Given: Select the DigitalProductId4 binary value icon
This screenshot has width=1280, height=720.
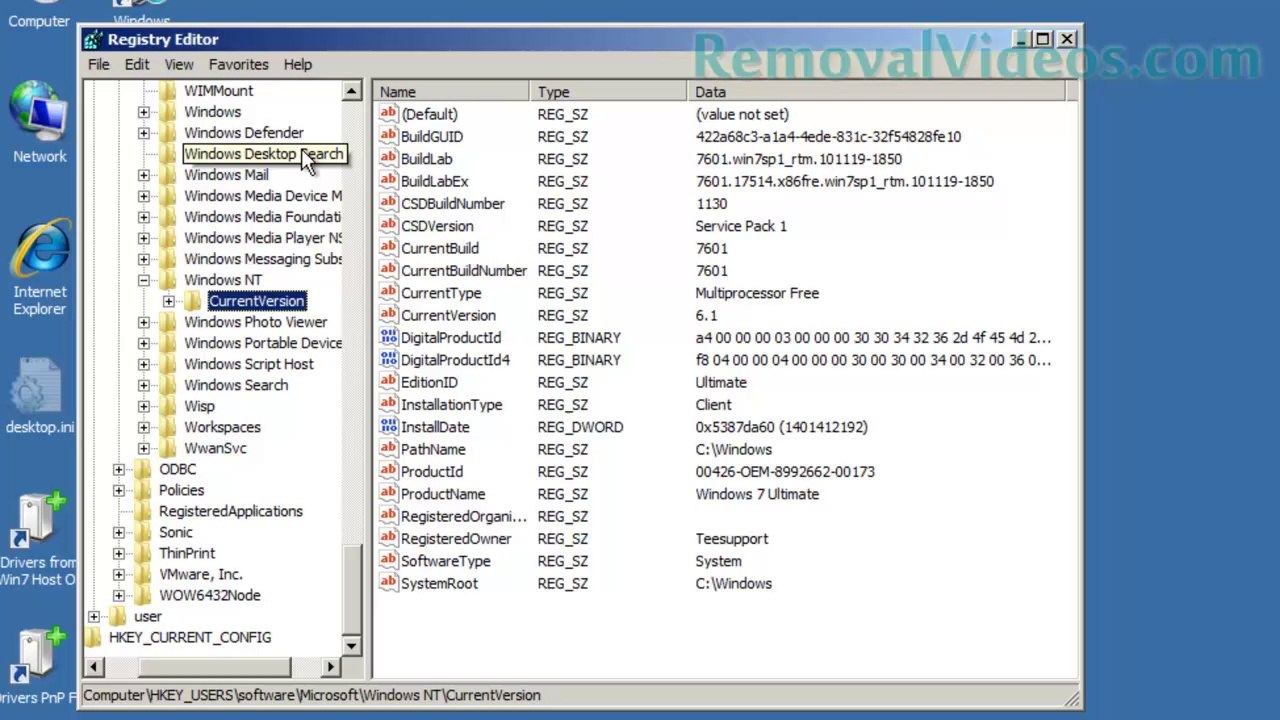Looking at the screenshot, I should tap(388, 359).
